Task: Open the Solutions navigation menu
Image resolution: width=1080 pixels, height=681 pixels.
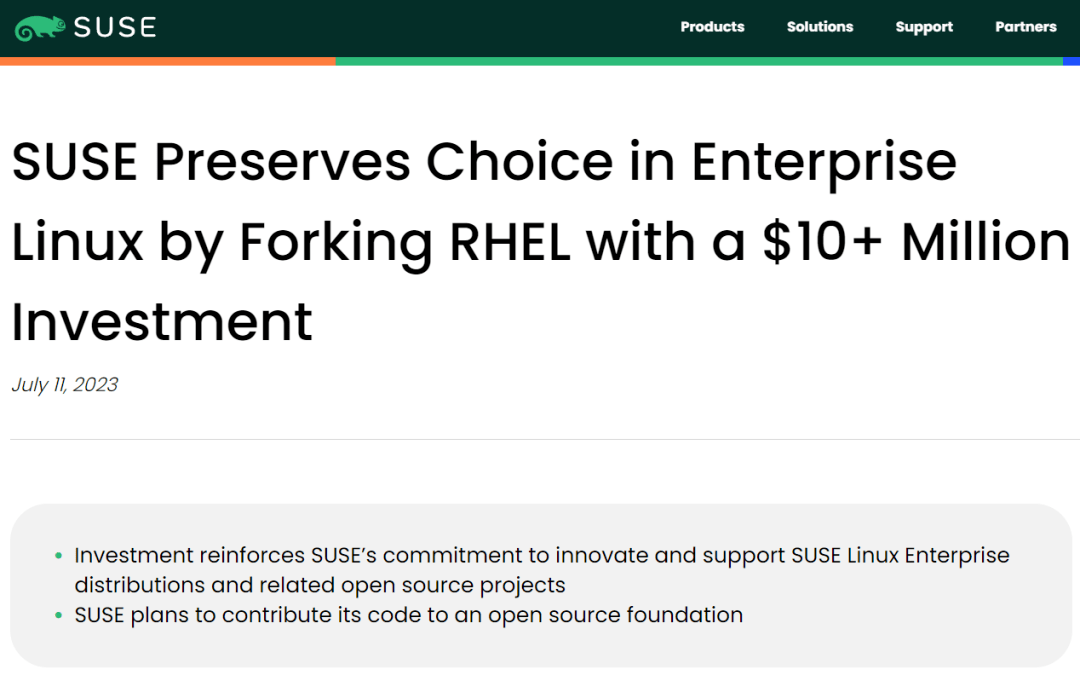Action: [820, 27]
